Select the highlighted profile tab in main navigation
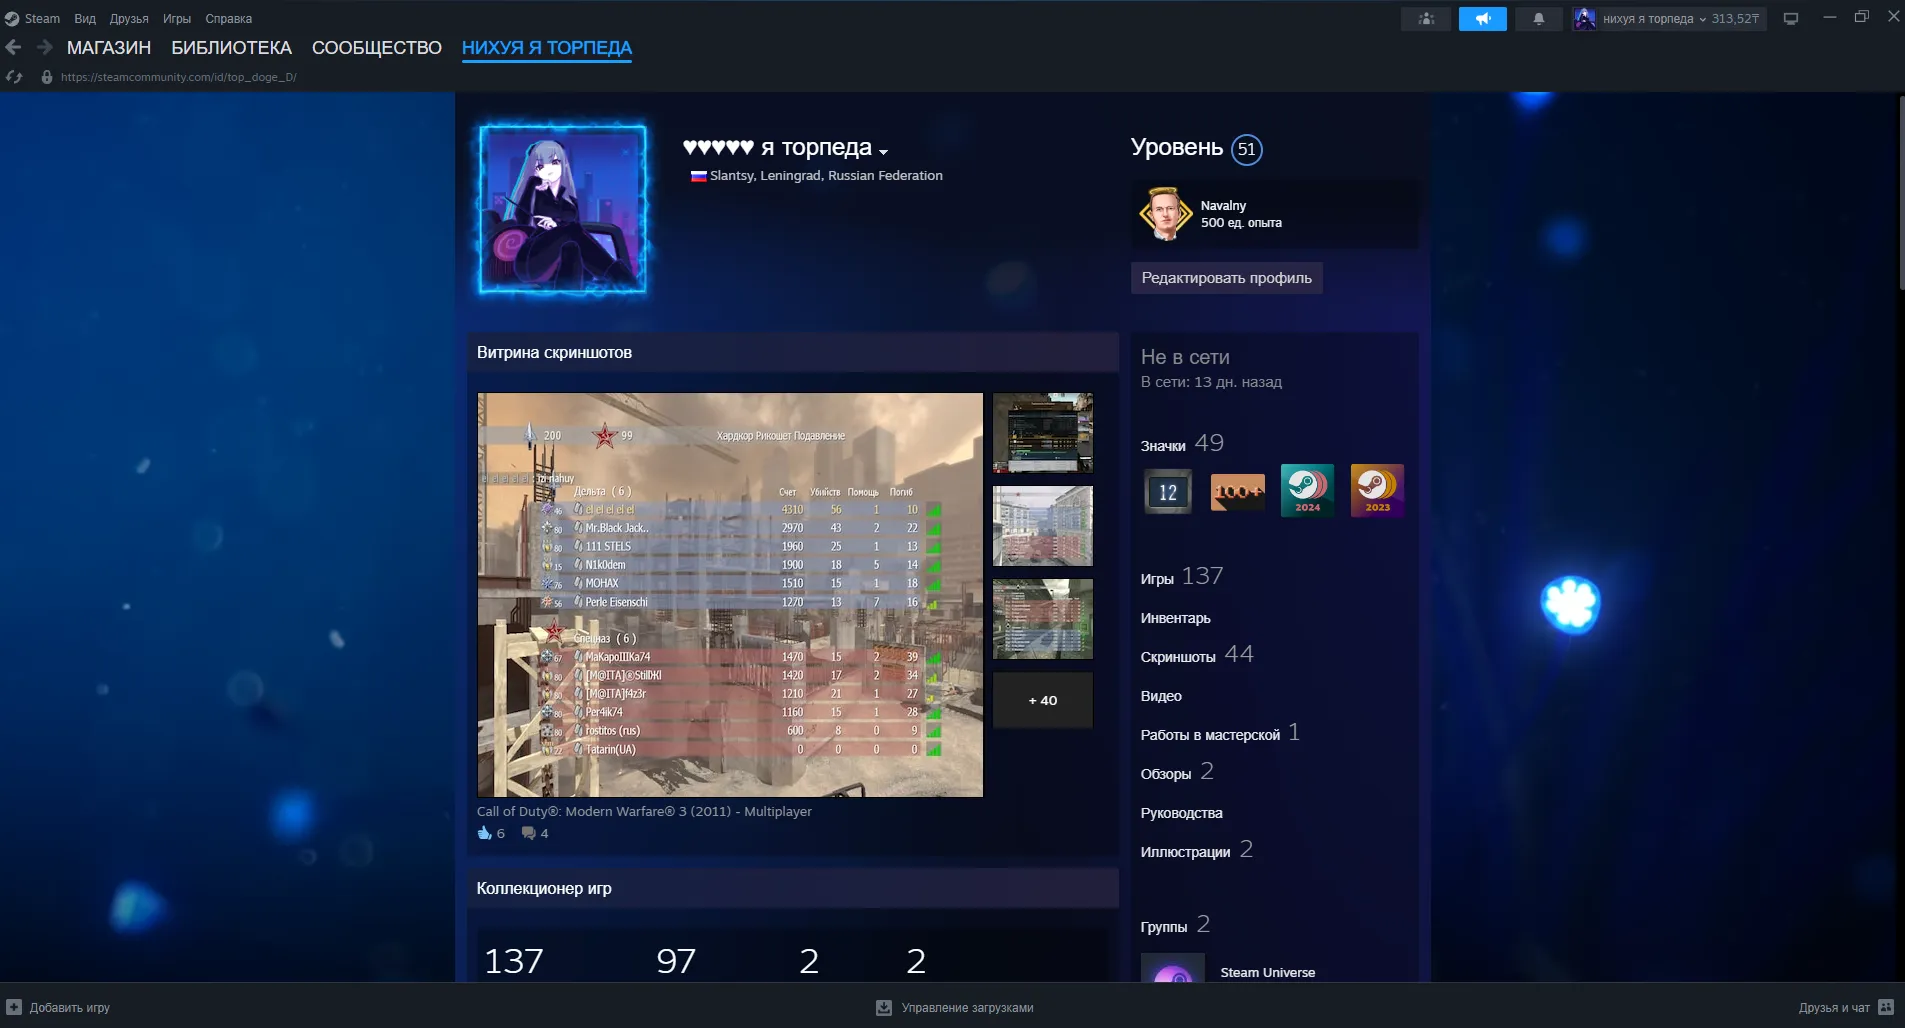Screen dimensions: 1905x1028 coord(547,48)
